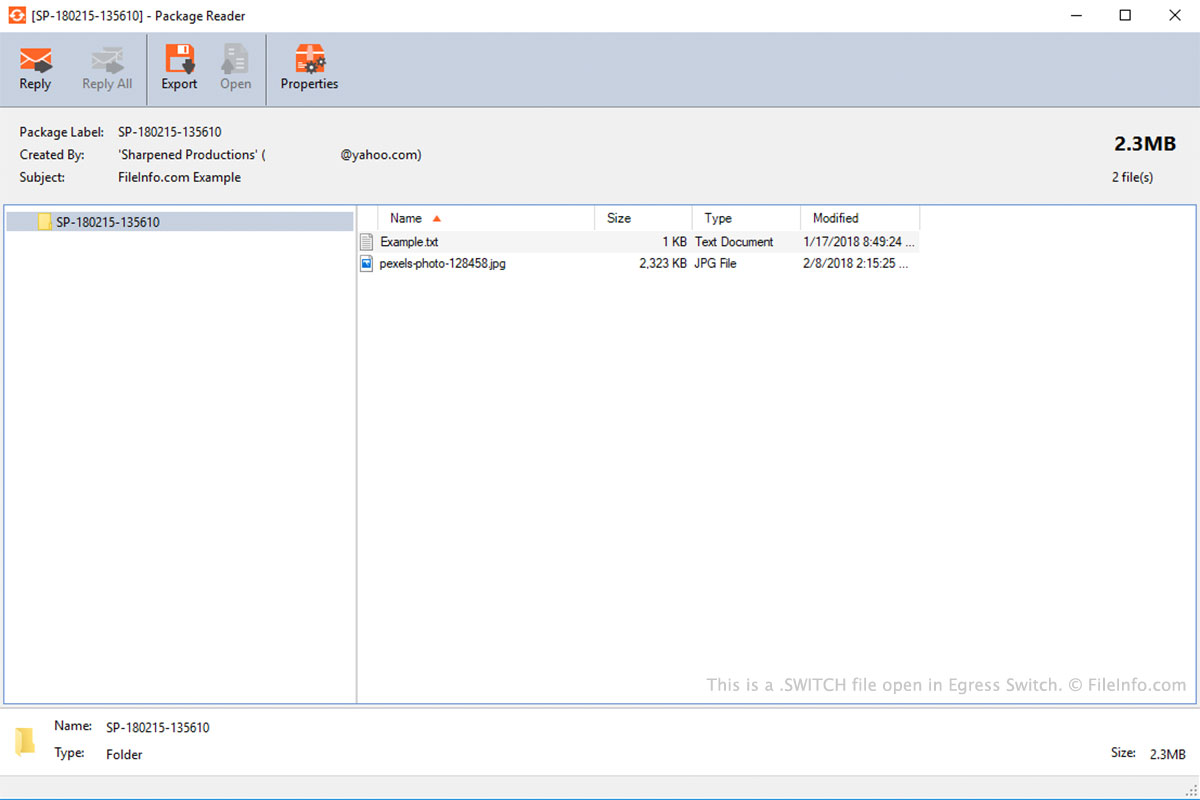Click the Example.txt text document icon
Screen dimensions: 1200x800
(367, 242)
